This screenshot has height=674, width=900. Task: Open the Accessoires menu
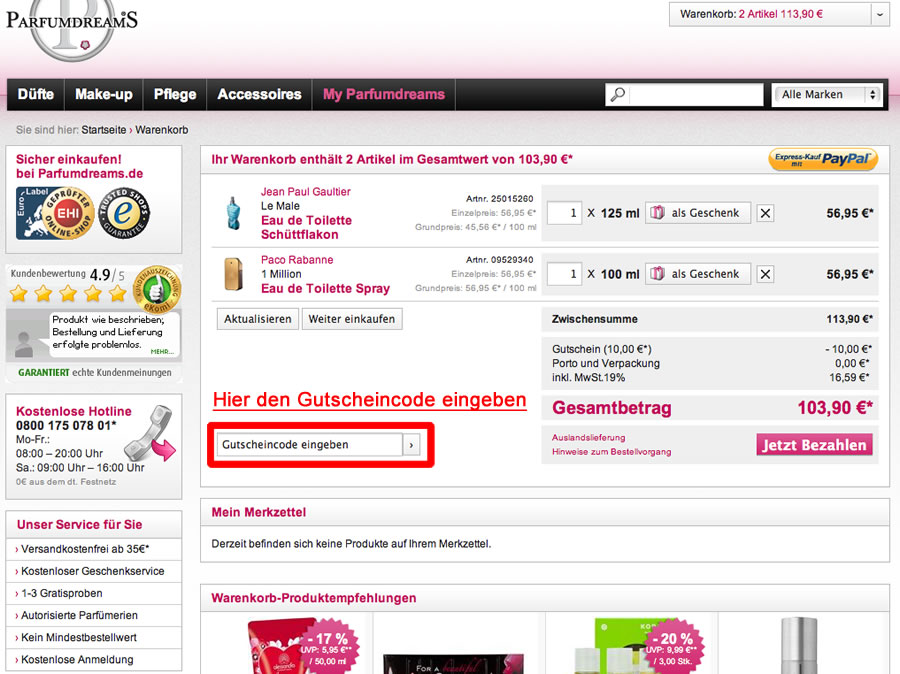click(x=259, y=94)
